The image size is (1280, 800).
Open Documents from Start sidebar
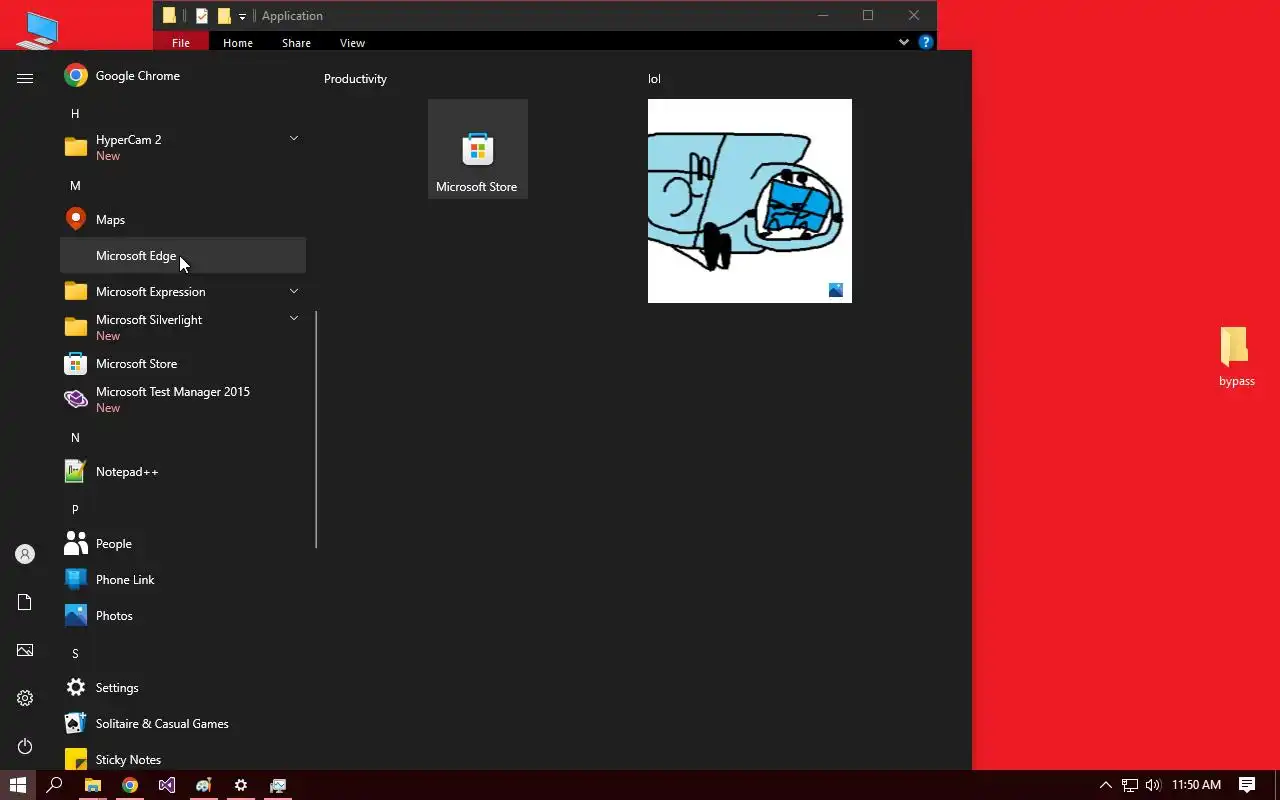25,602
